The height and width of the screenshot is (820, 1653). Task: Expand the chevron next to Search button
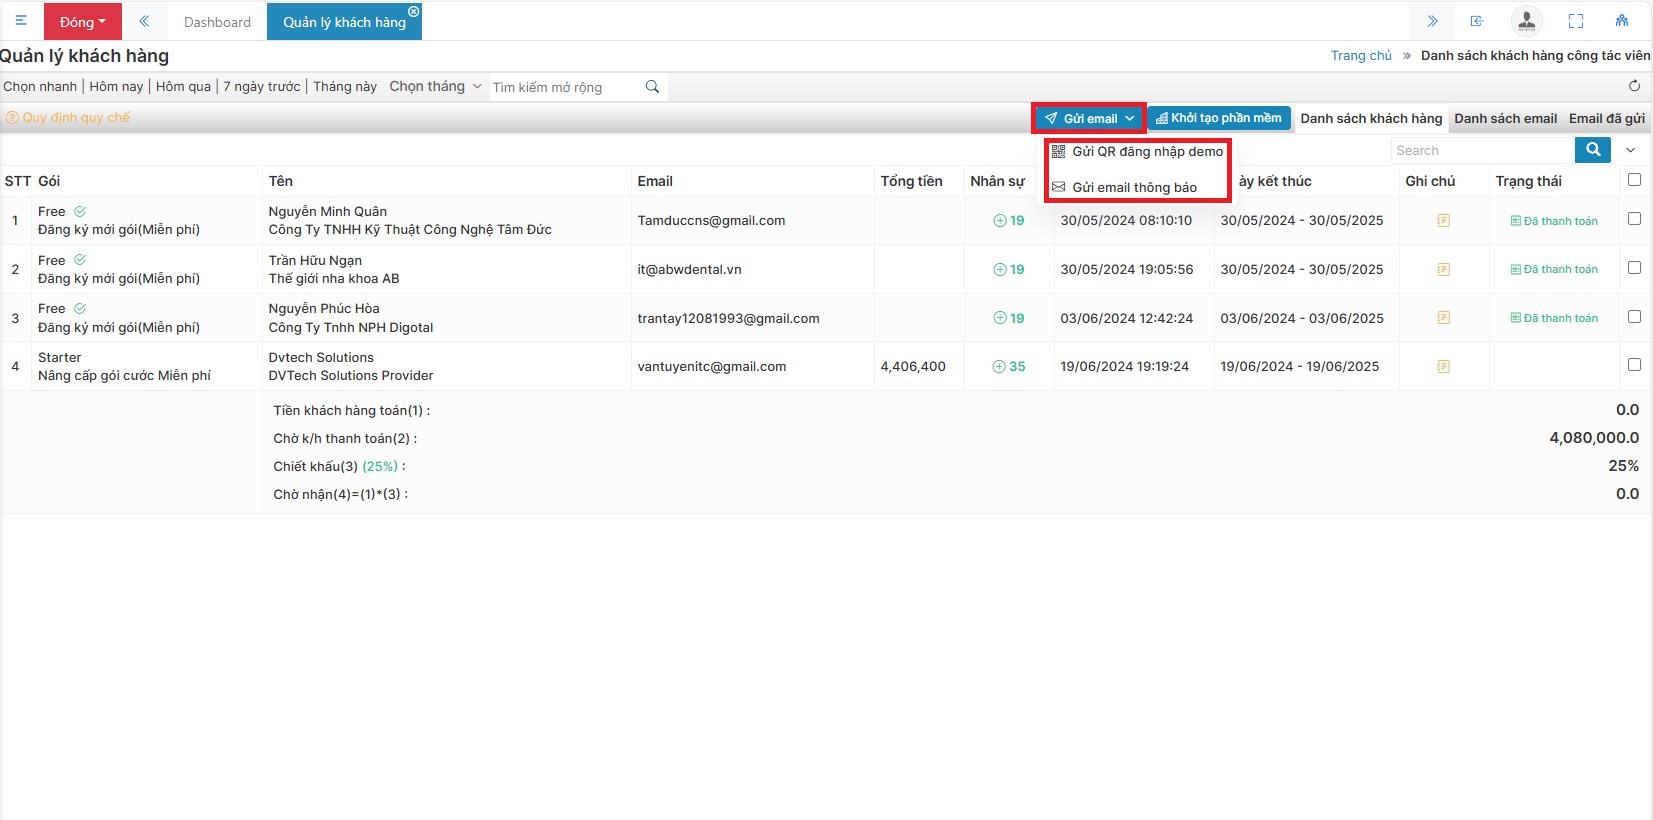tap(1631, 150)
